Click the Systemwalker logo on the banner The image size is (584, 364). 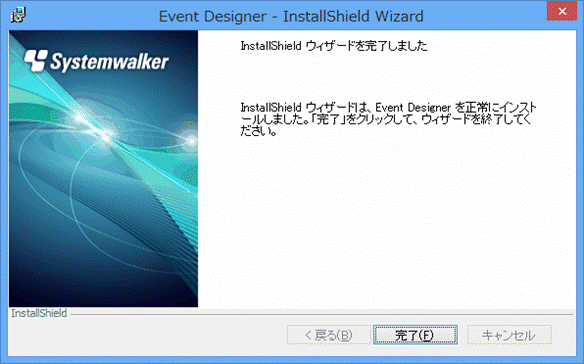(96, 61)
